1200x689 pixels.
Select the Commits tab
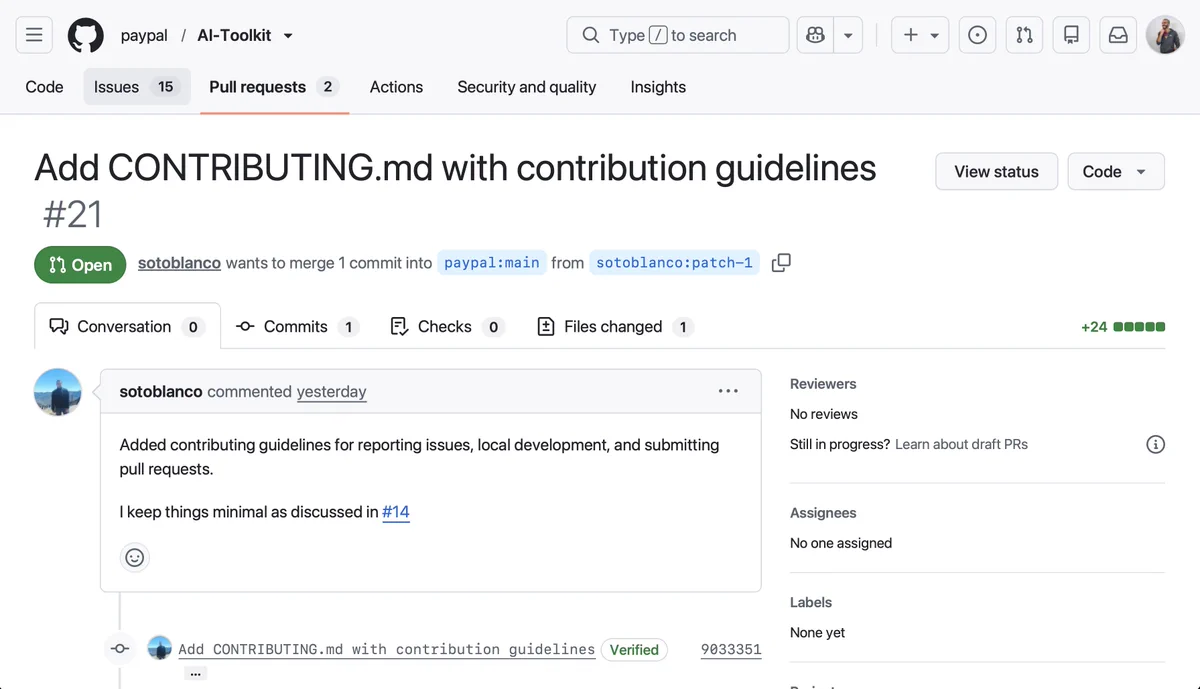(x=297, y=326)
